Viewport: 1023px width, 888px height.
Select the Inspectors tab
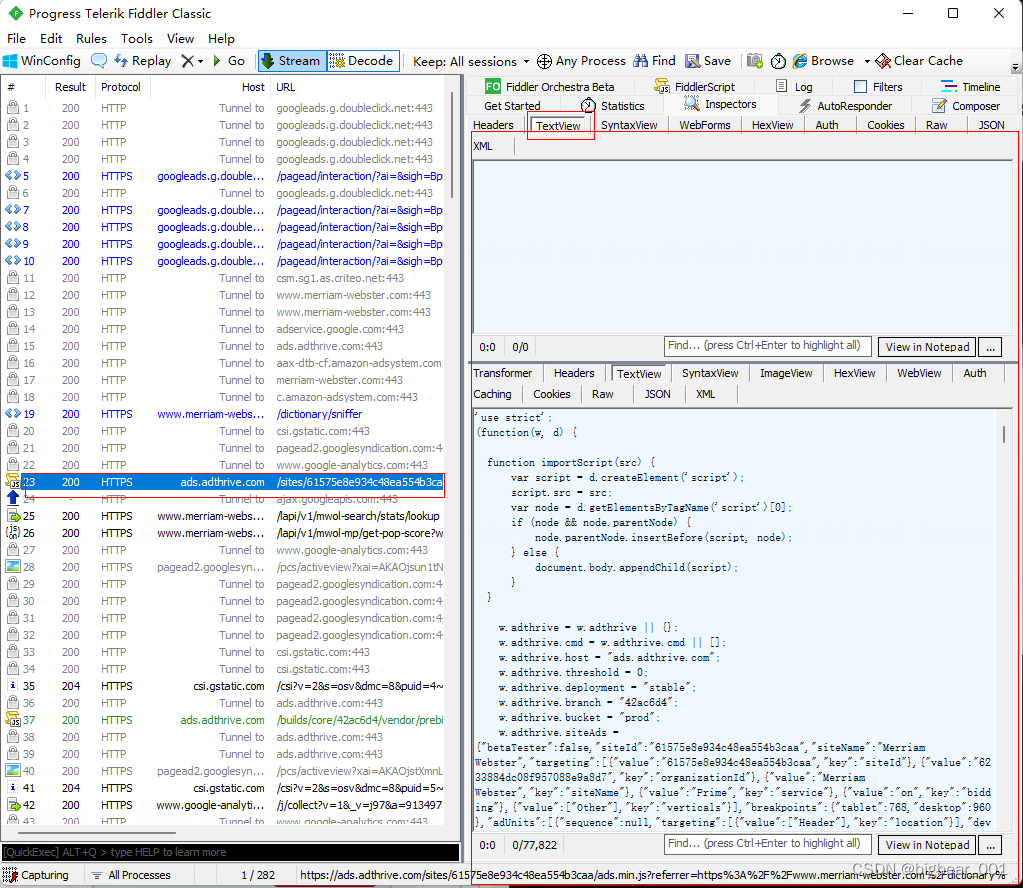point(720,104)
